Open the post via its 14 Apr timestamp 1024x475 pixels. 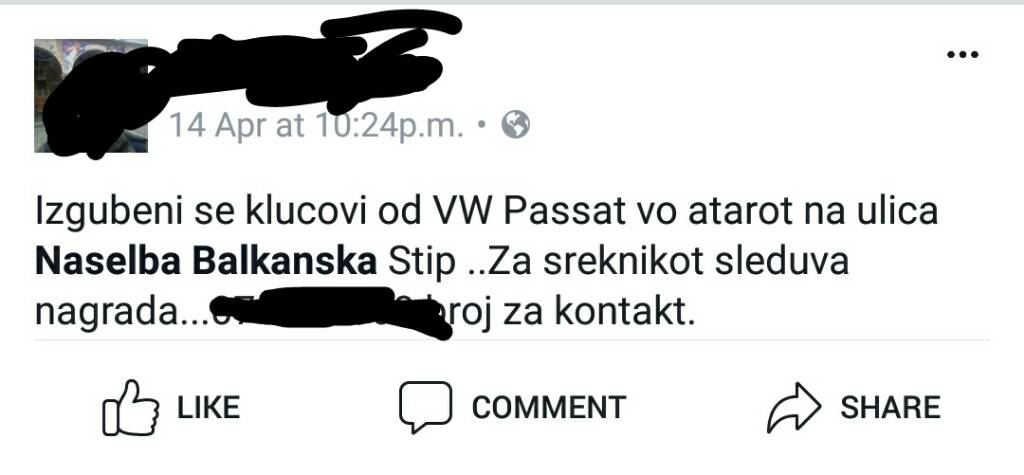pos(317,125)
